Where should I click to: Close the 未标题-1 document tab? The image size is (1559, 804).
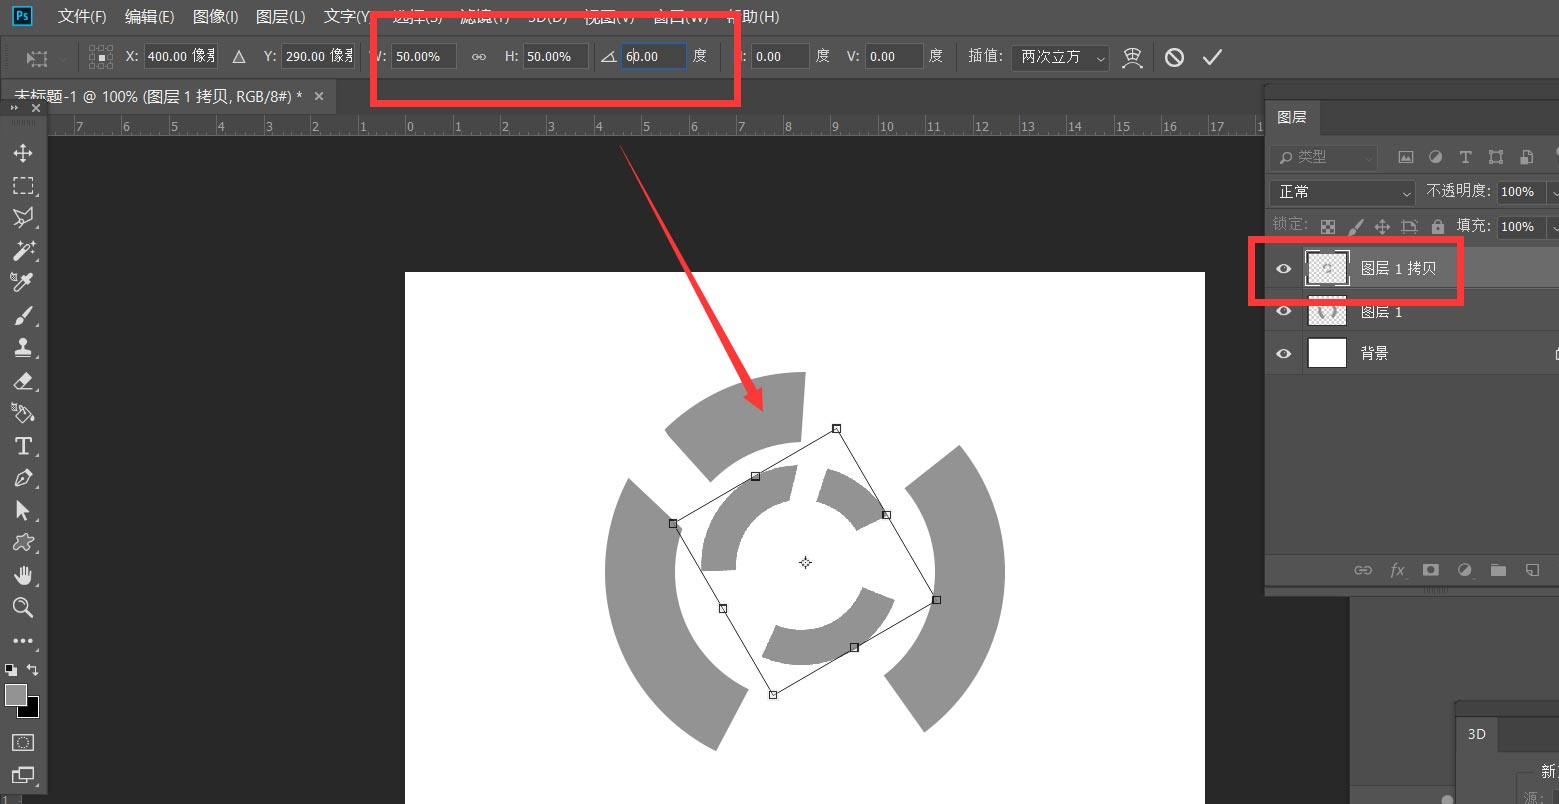(319, 96)
